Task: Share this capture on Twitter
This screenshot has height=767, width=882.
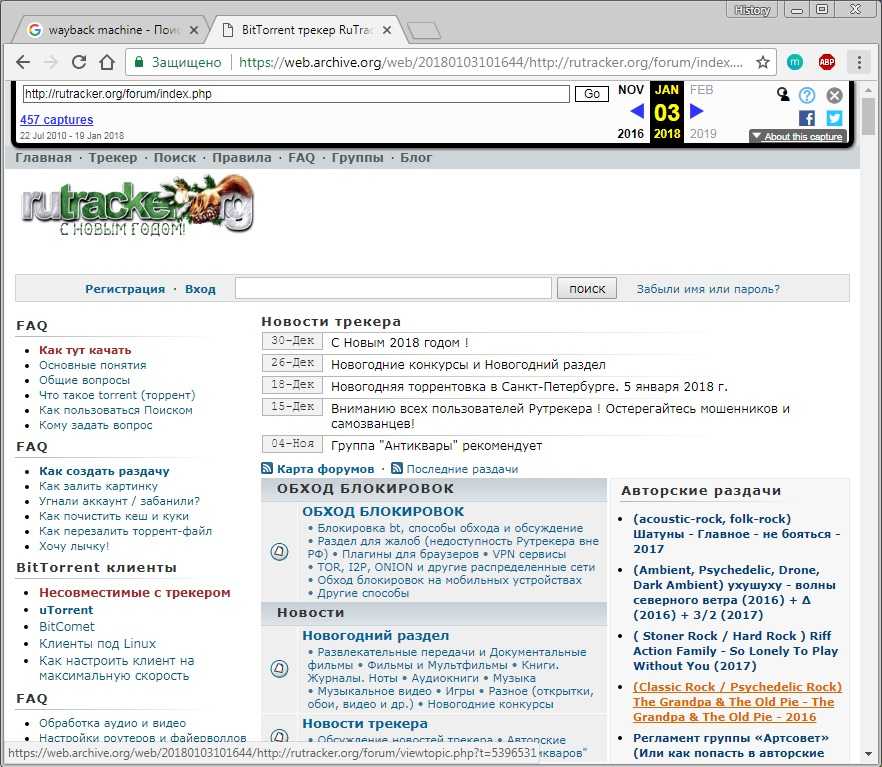Action: click(834, 118)
